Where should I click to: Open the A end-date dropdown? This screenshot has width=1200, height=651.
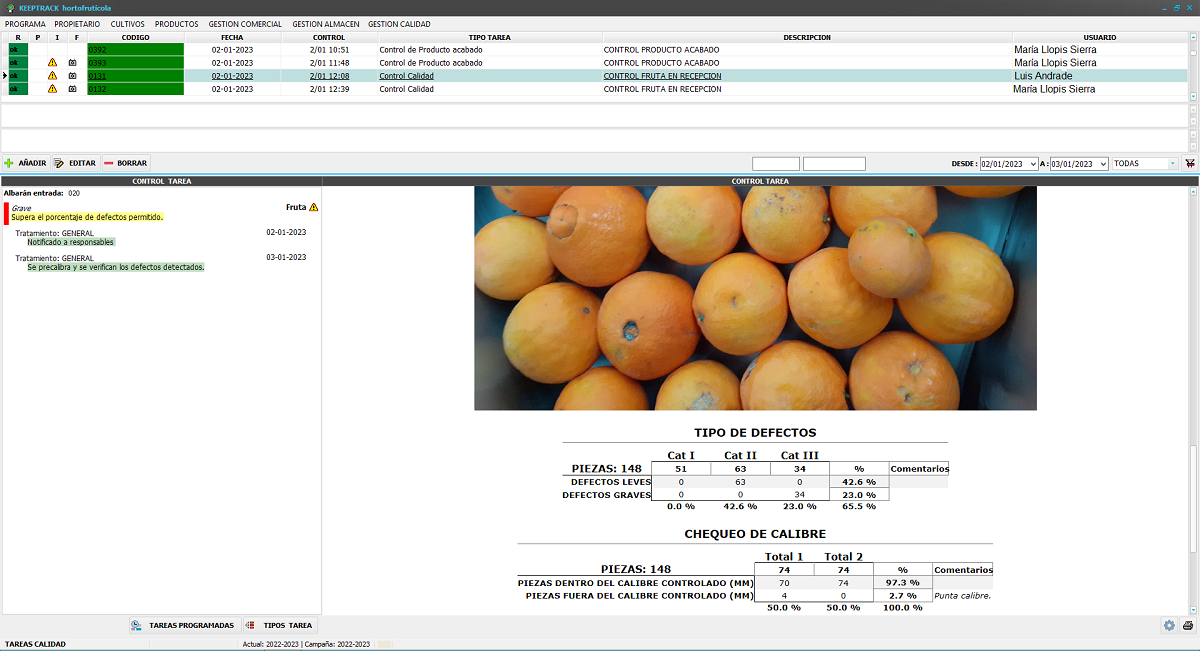tap(1103, 163)
